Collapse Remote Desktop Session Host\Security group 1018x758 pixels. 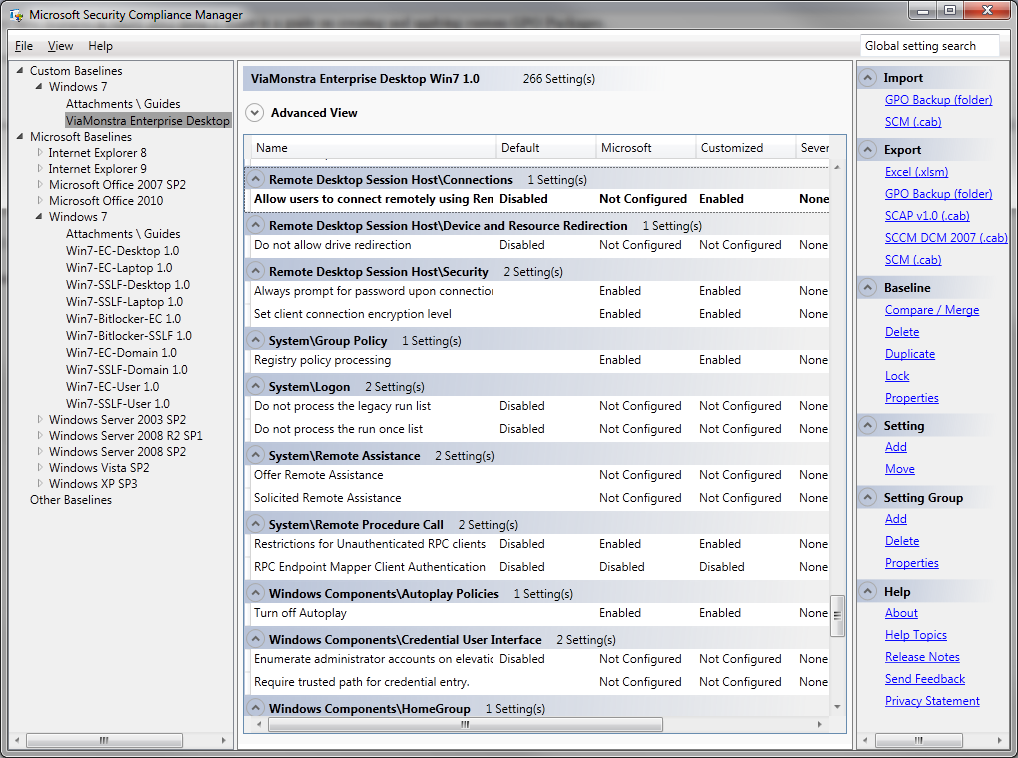click(x=256, y=271)
